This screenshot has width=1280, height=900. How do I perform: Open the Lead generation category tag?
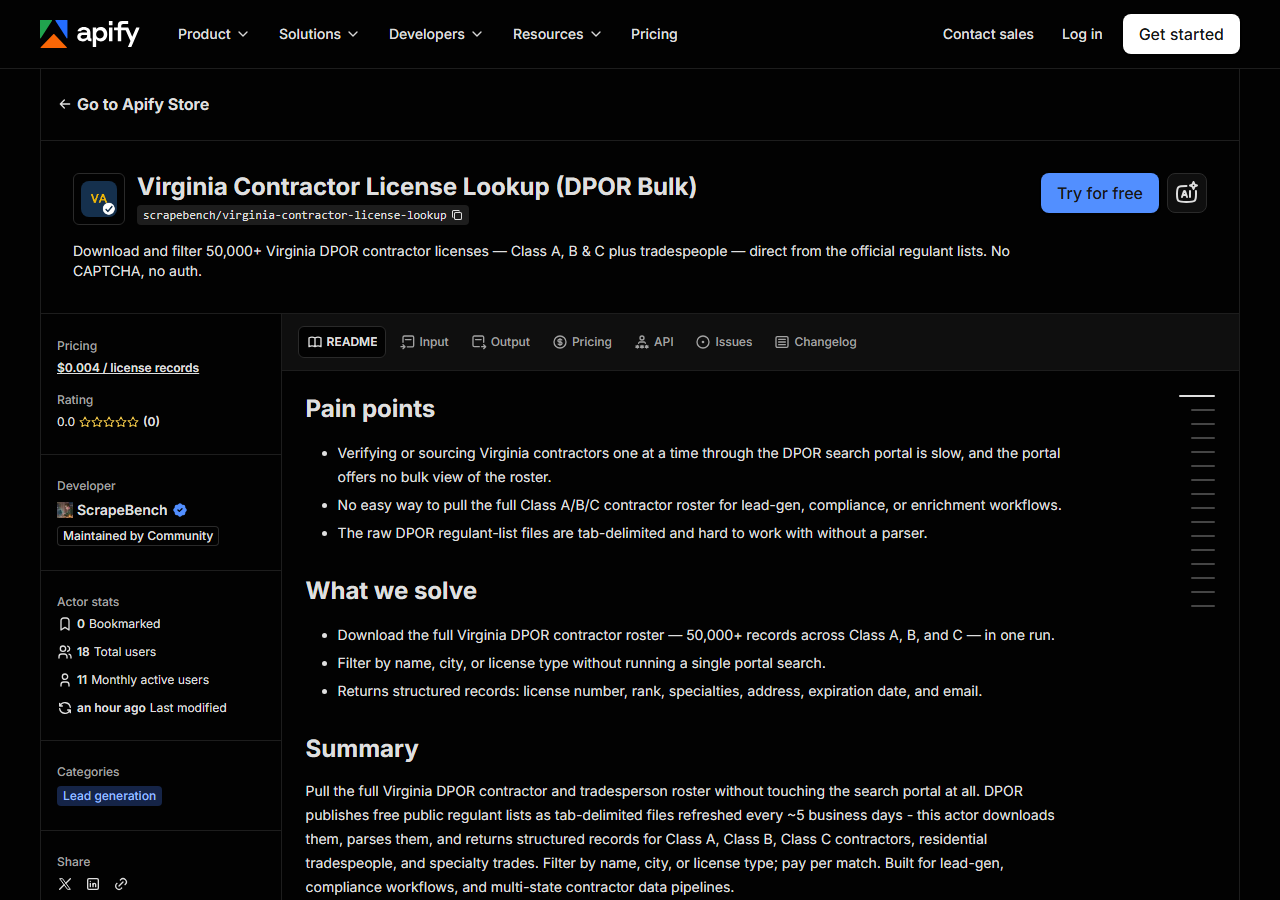110,796
